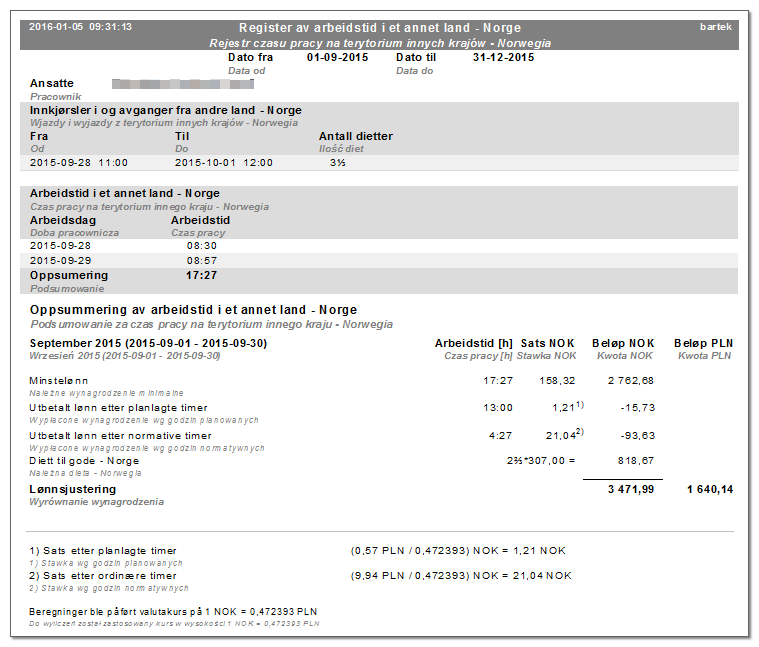Click the PLN total 1 640,14
Viewport: 759px width, 647px height.
point(710,490)
